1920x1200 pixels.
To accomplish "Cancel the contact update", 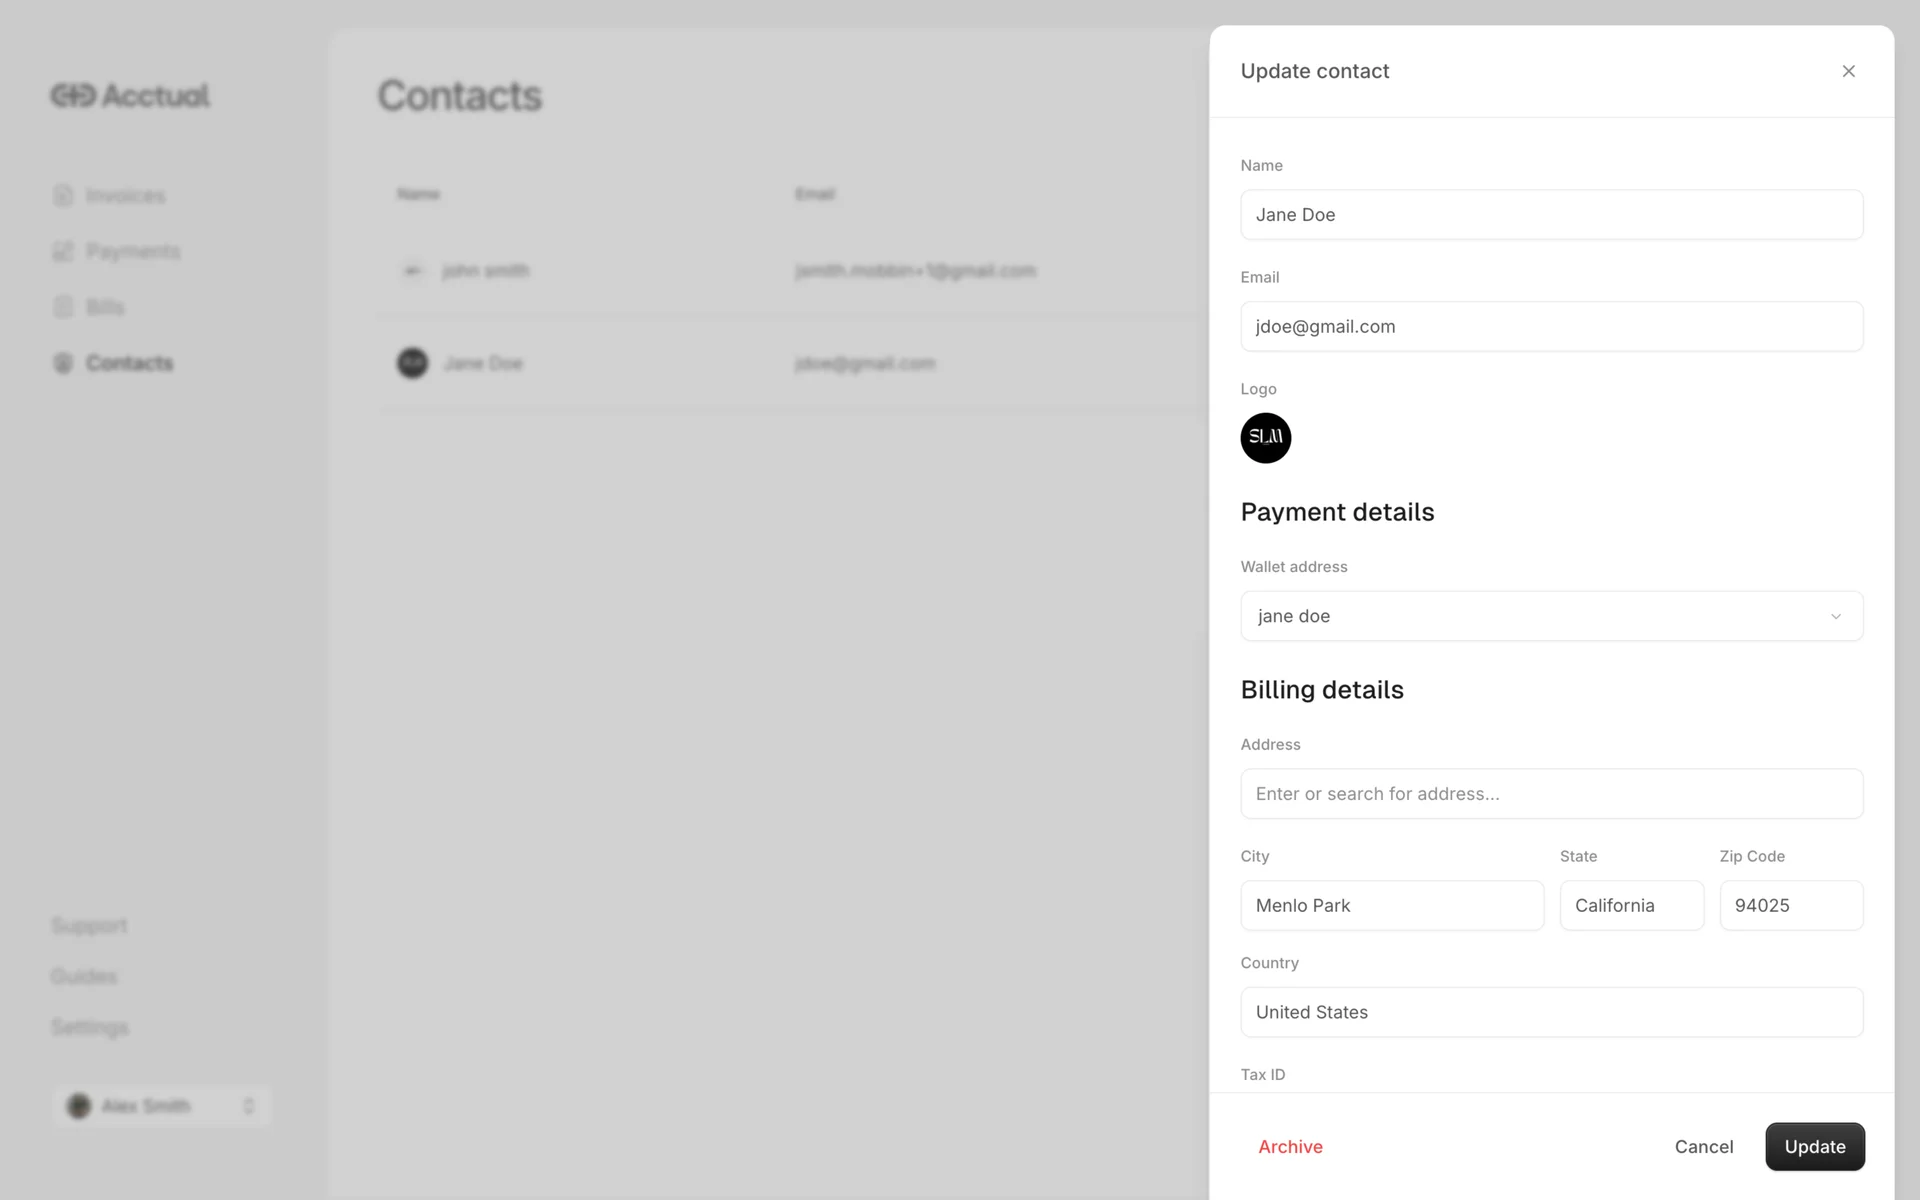I will [1703, 1147].
